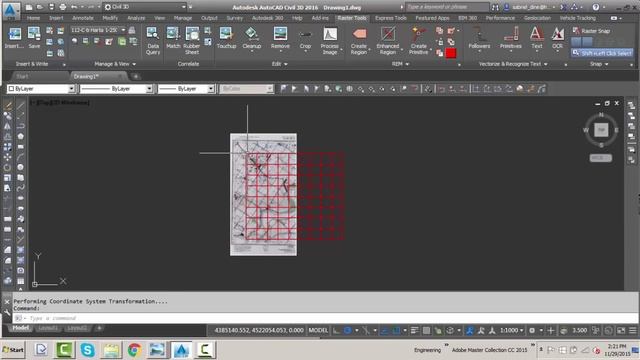Toggle MODEL space in status bar
640x360 pixels.
(318, 330)
